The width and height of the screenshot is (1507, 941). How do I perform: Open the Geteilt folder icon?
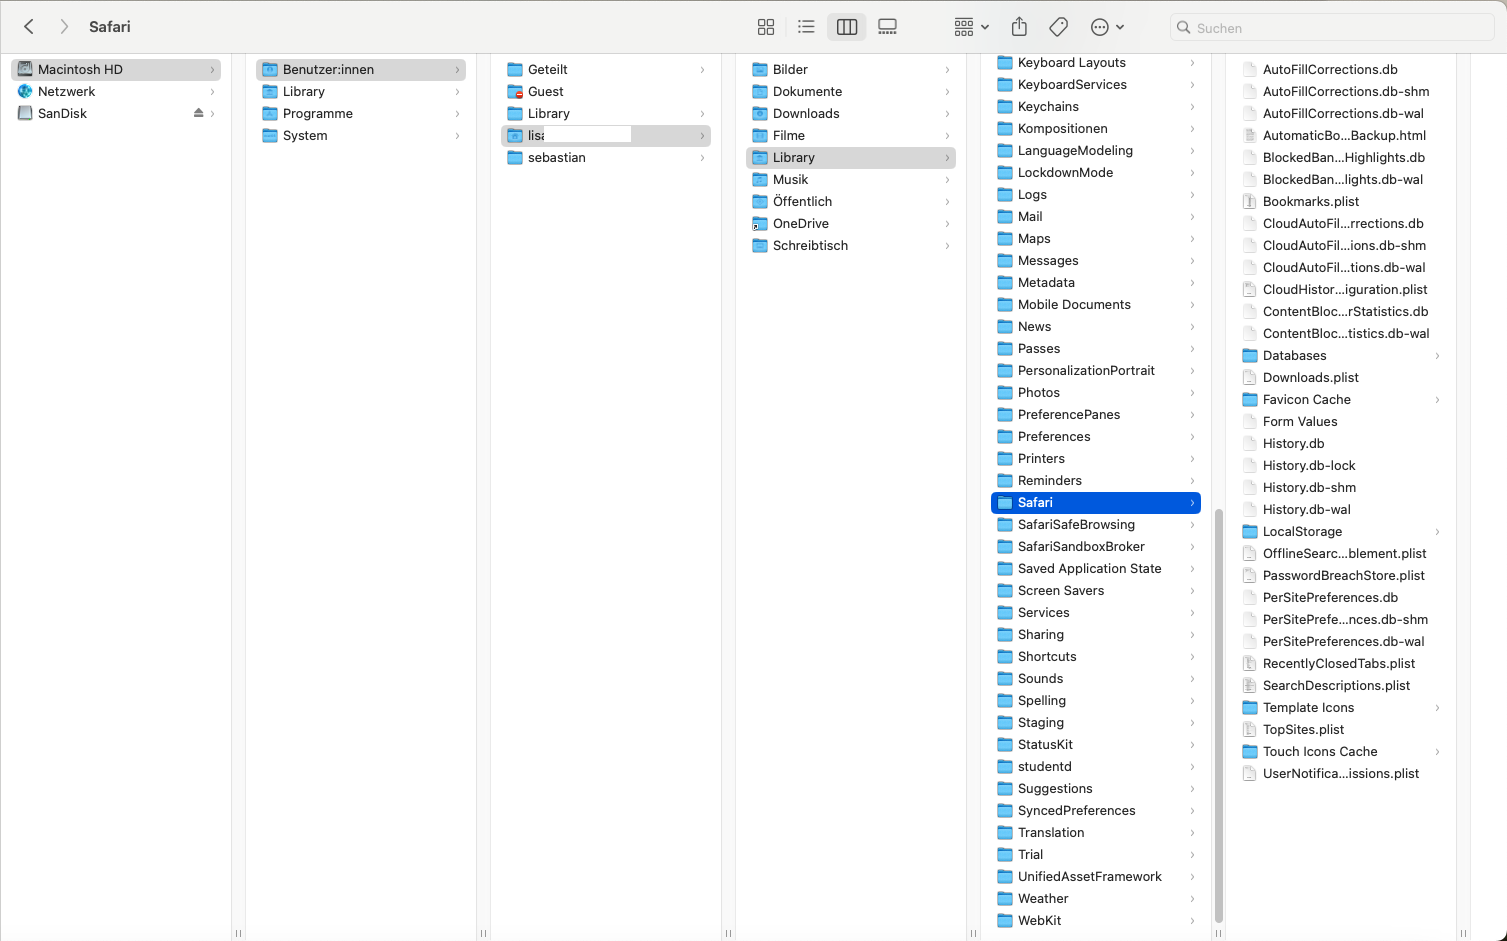tap(515, 69)
